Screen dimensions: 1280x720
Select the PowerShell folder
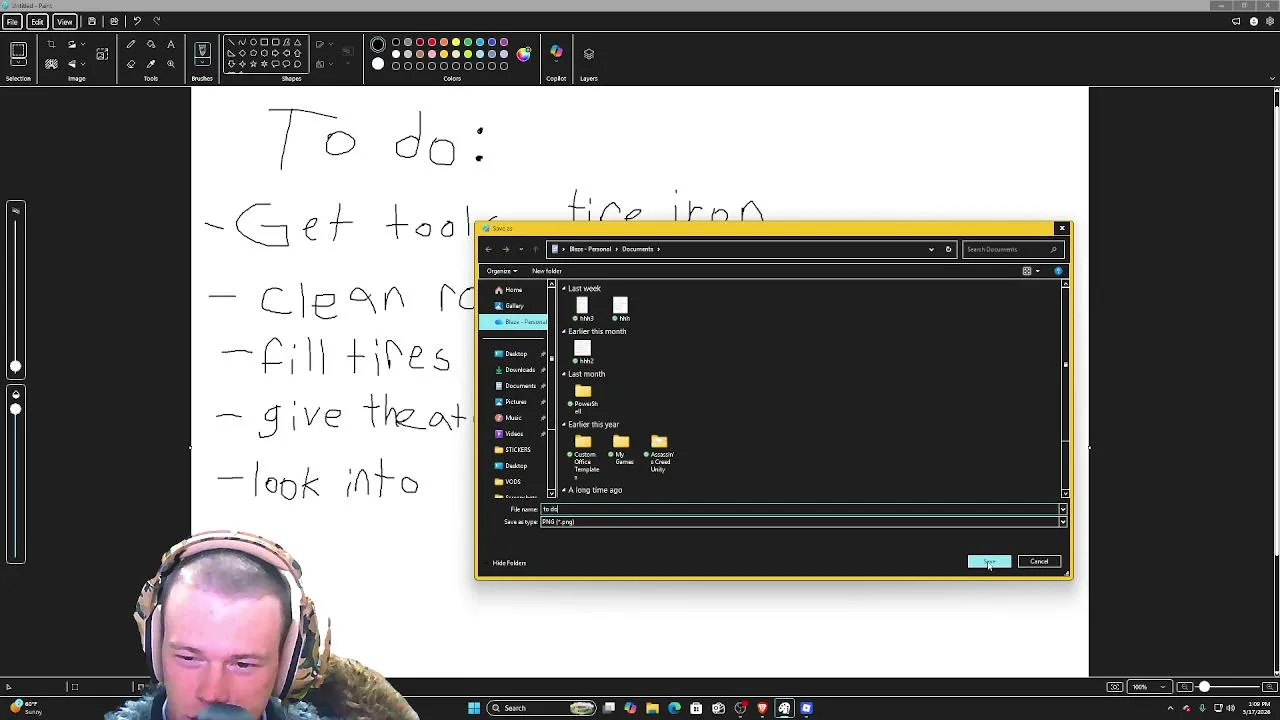pyautogui.click(x=583, y=397)
